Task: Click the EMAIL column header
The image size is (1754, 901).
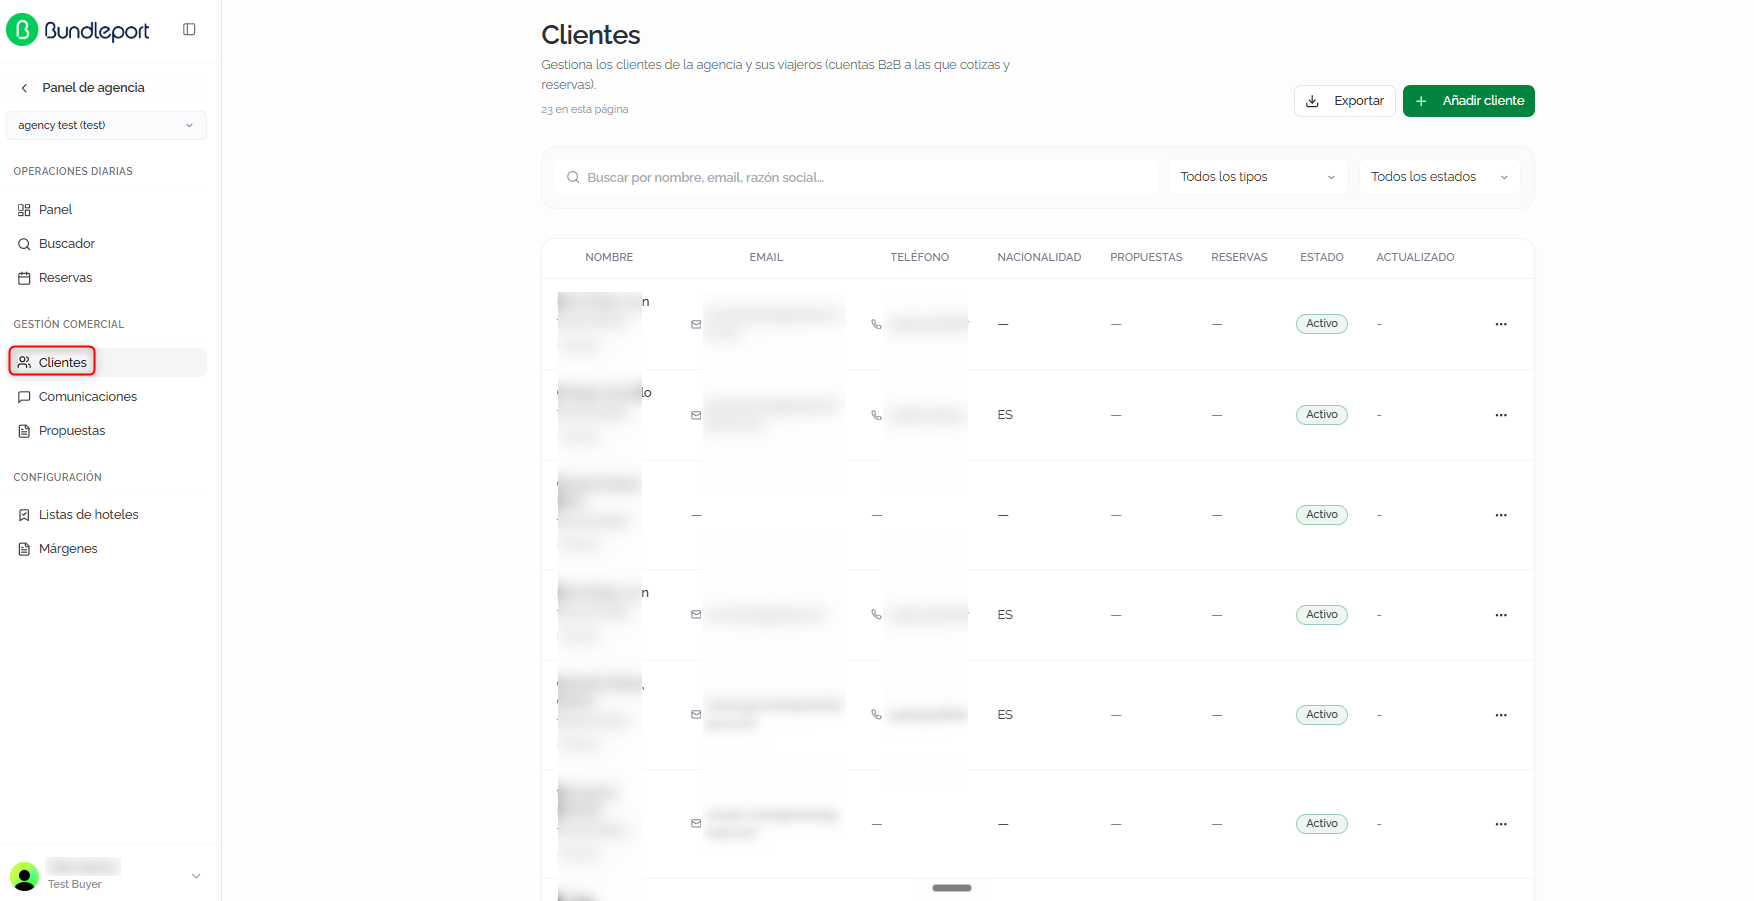Action: pyautogui.click(x=766, y=257)
